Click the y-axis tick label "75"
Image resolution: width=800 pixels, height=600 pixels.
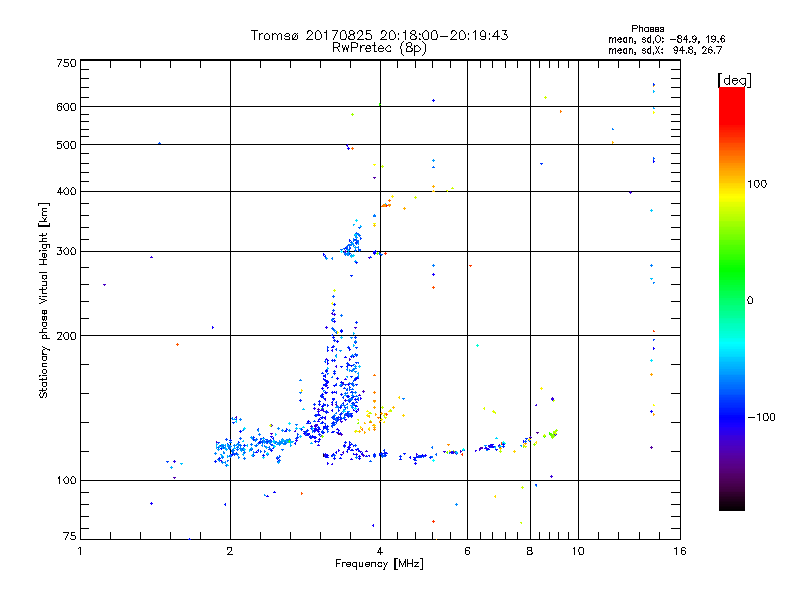pyautogui.click(x=70, y=536)
